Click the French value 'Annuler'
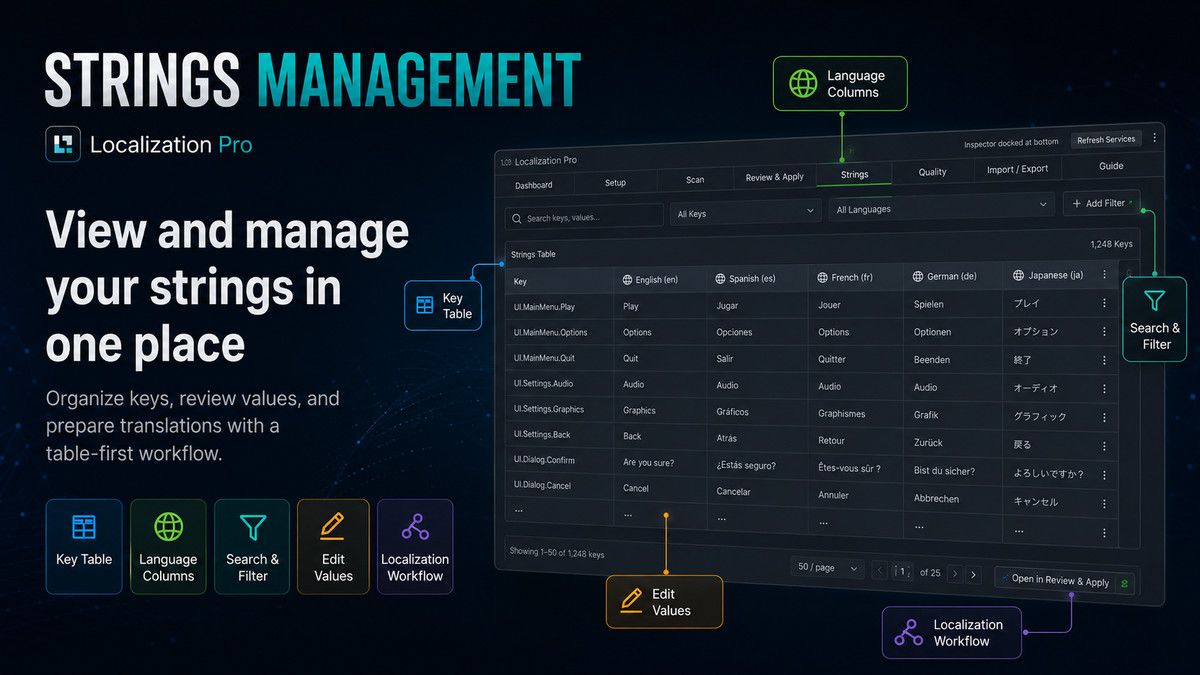1200x675 pixels. pyautogui.click(x=833, y=495)
